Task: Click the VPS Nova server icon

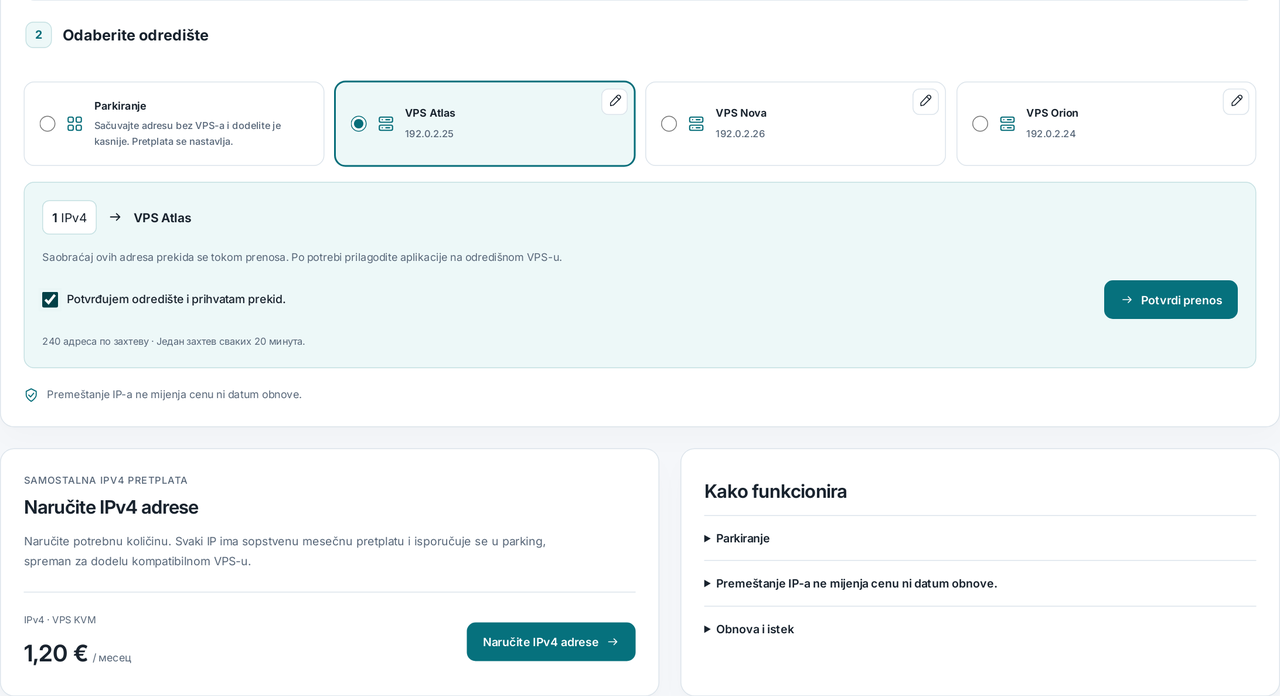Action: pyautogui.click(x=696, y=124)
